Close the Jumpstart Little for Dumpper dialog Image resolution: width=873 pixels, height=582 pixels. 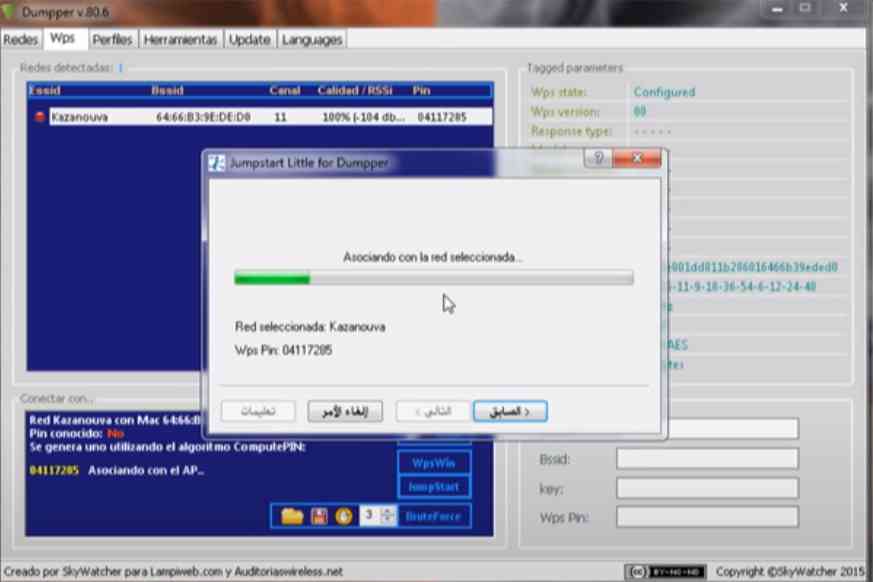pos(637,159)
